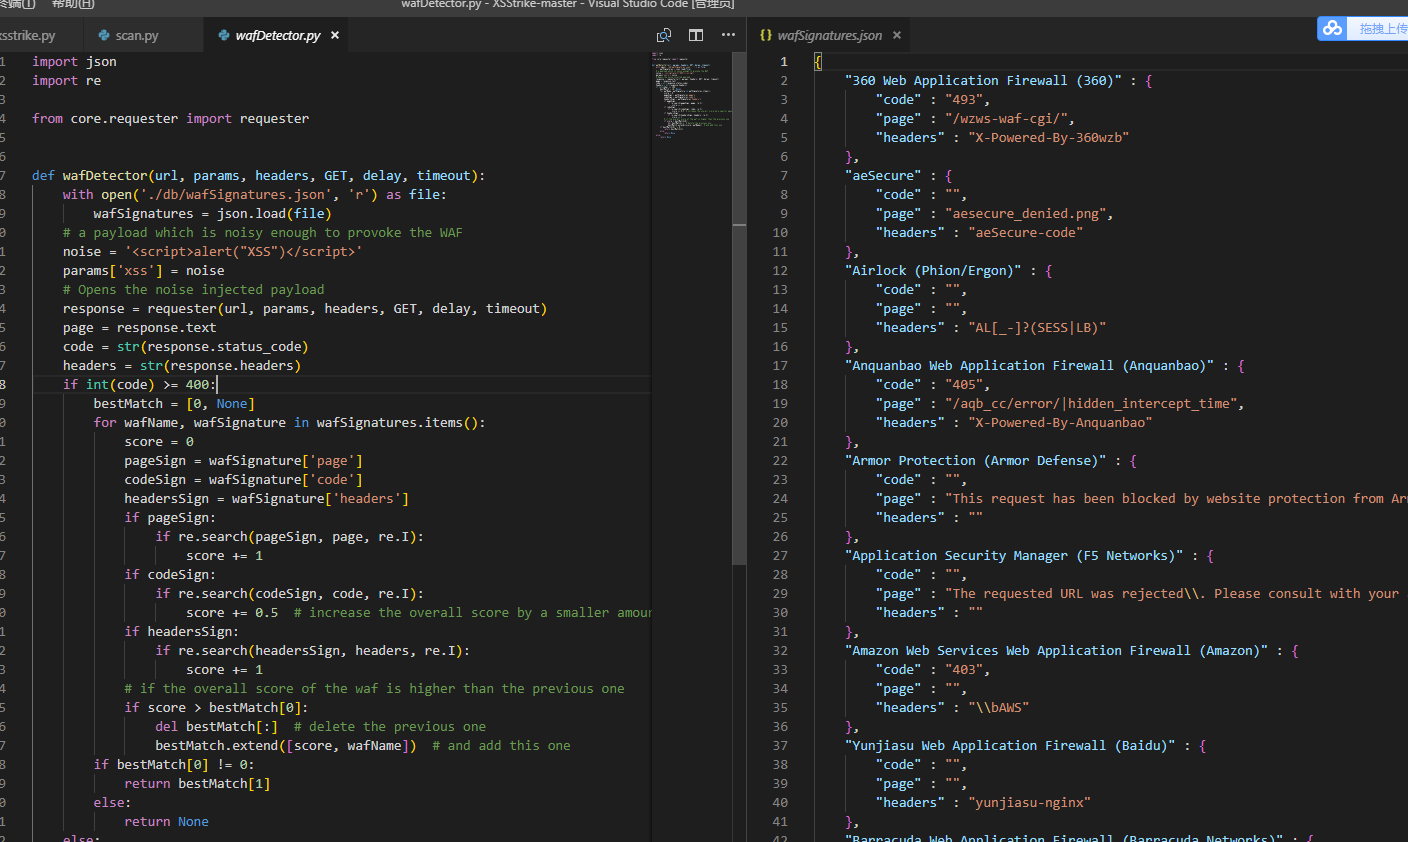Click the open changes icon in editor toolbar
The height and width of the screenshot is (842, 1408).
pyautogui.click(x=664, y=35)
